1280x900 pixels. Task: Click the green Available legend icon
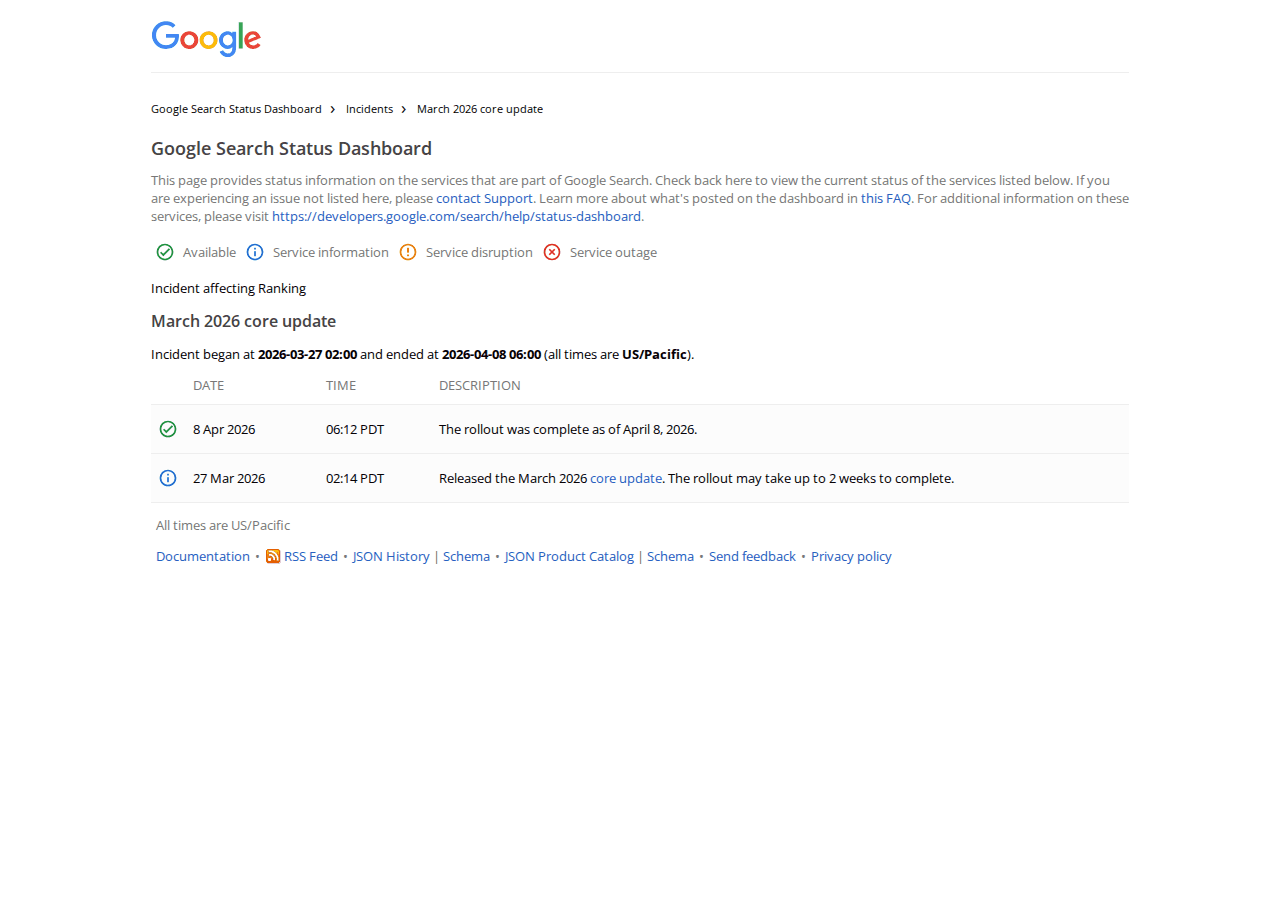(165, 252)
